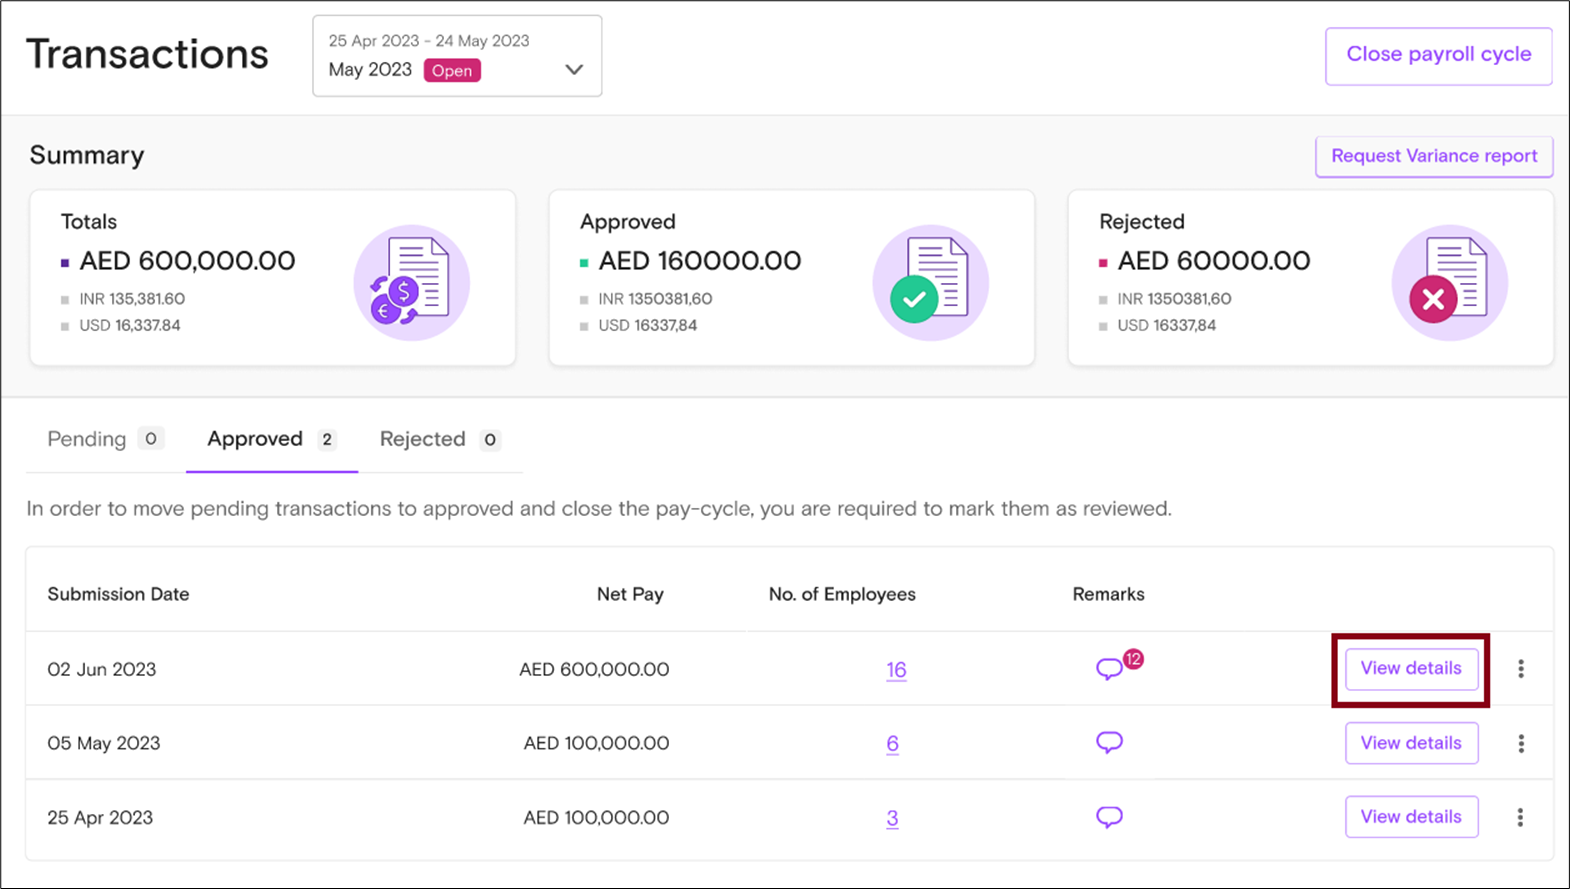Image resolution: width=1570 pixels, height=889 pixels.
Task: Open remarks for 25 Apr 2023 row
Action: [x=1109, y=817]
